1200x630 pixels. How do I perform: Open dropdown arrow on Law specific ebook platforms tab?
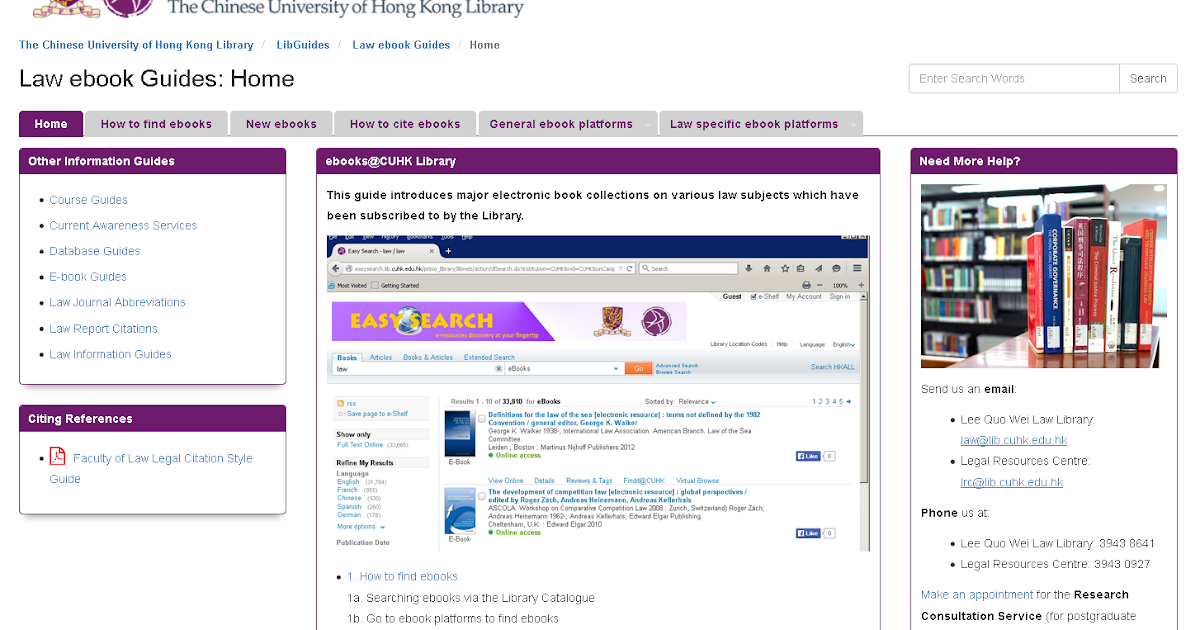[853, 124]
